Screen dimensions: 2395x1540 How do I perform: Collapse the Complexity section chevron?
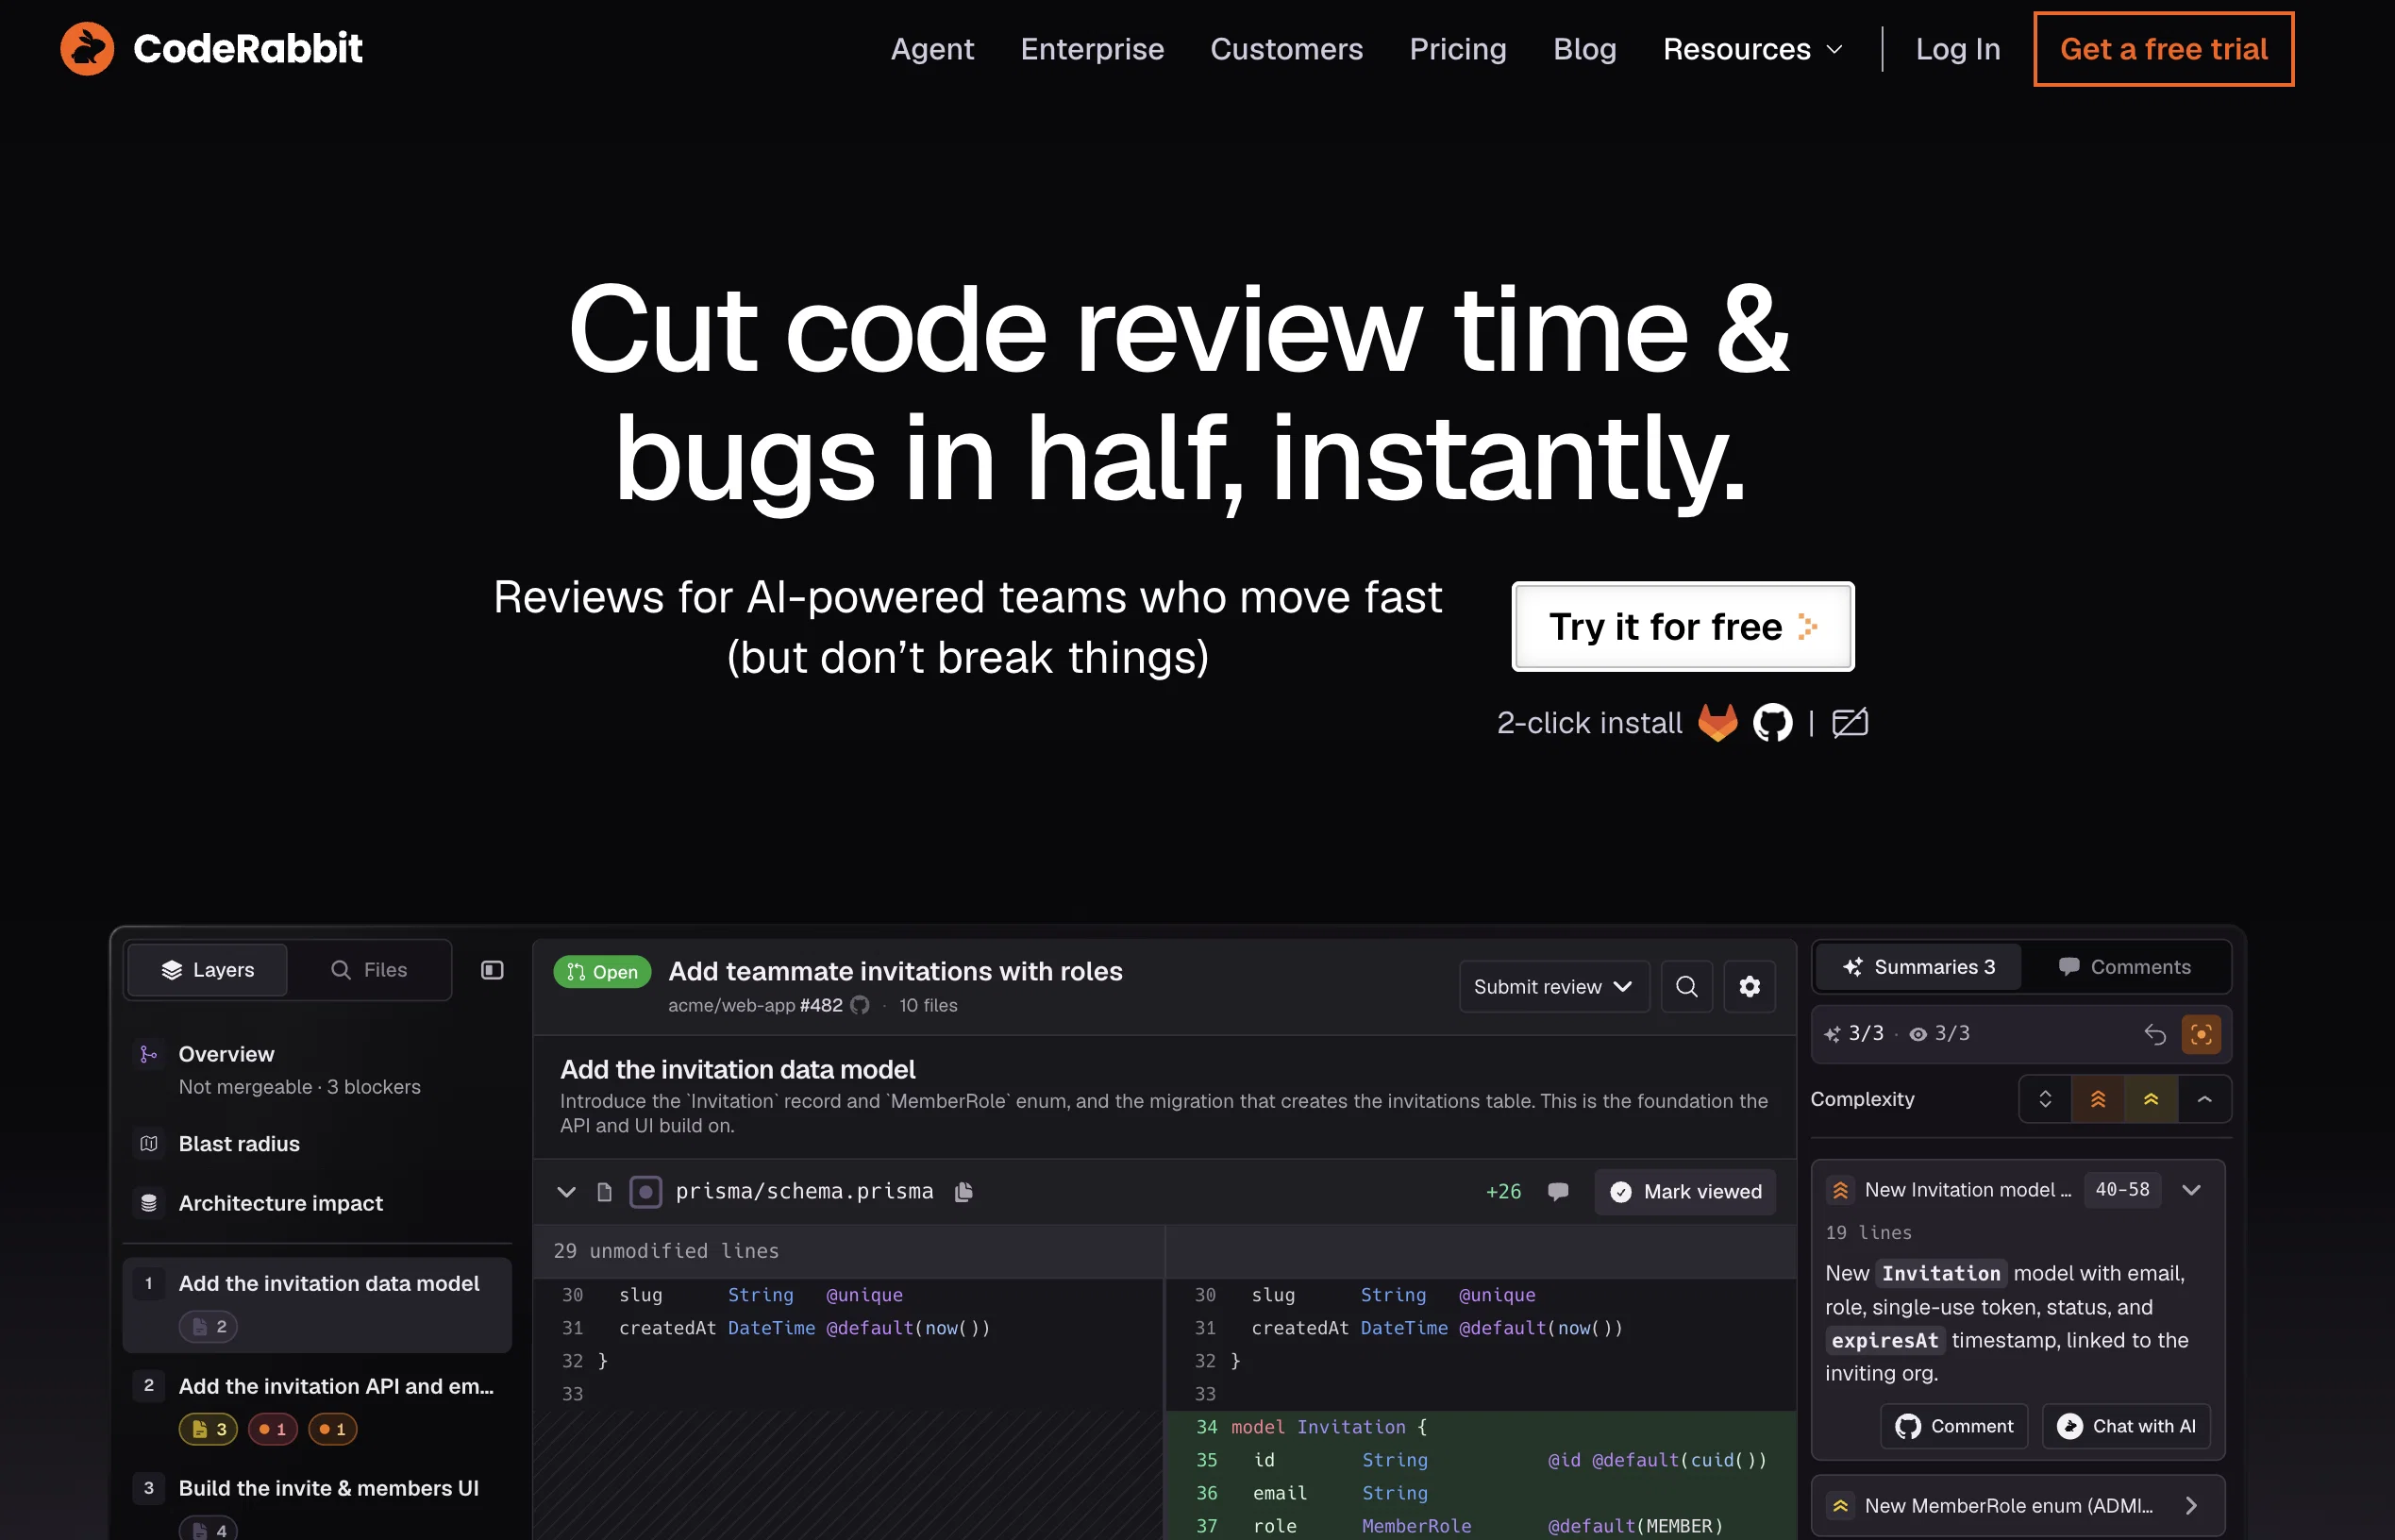(x=2204, y=1099)
